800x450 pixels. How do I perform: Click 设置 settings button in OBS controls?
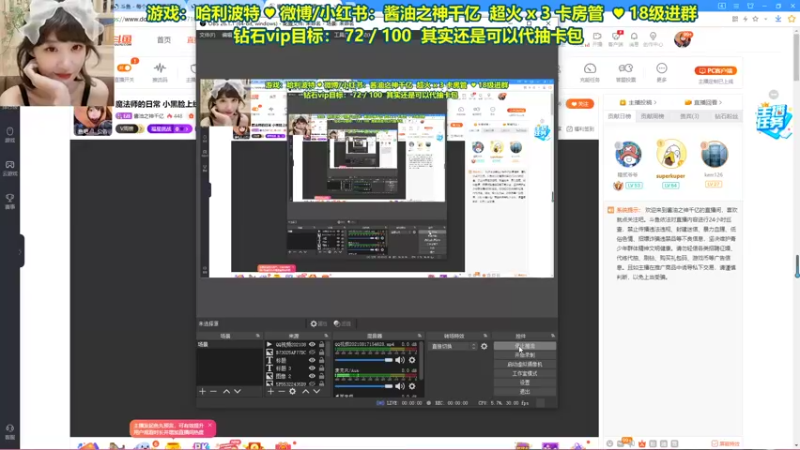pyautogui.click(x=524, y=383)
